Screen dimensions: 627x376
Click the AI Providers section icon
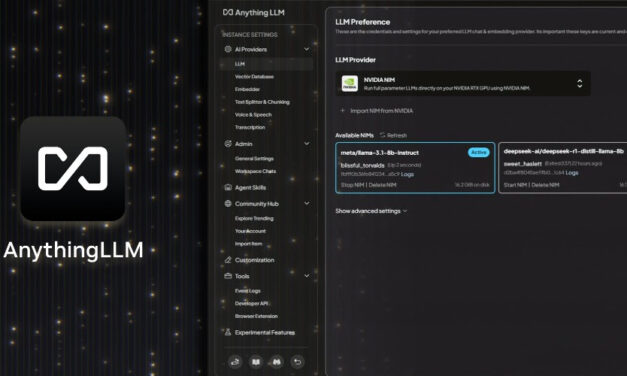click(x=228, y=49)
